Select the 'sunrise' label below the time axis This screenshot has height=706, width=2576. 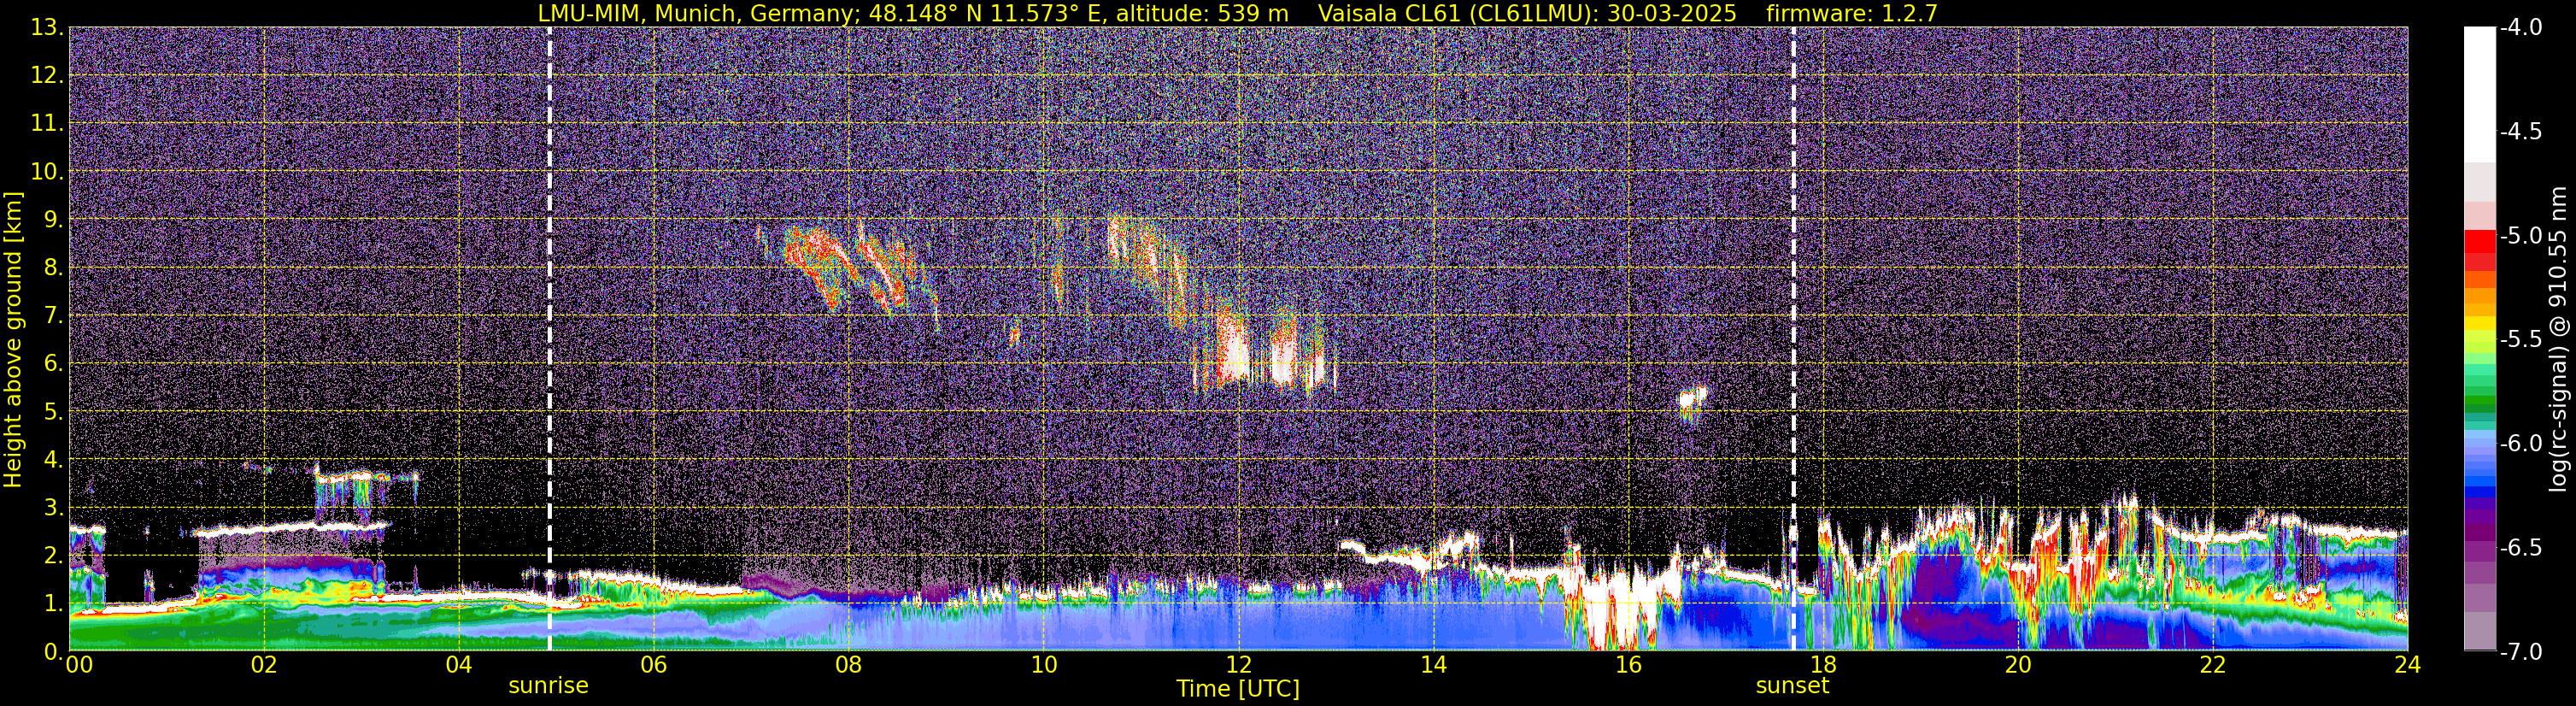coord(548,685)
